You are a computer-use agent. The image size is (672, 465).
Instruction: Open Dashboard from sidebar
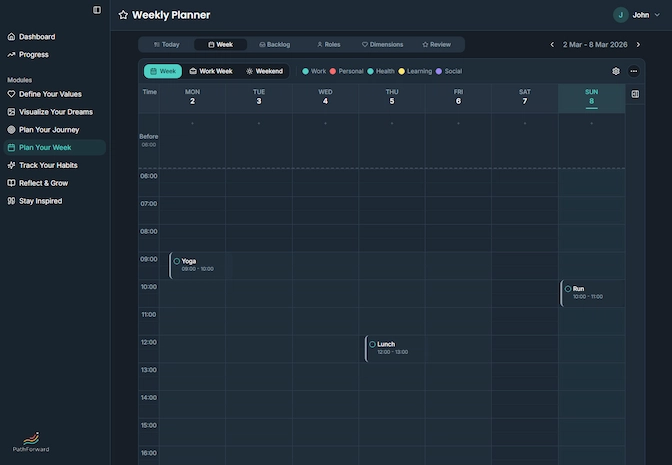click(55, 36)
